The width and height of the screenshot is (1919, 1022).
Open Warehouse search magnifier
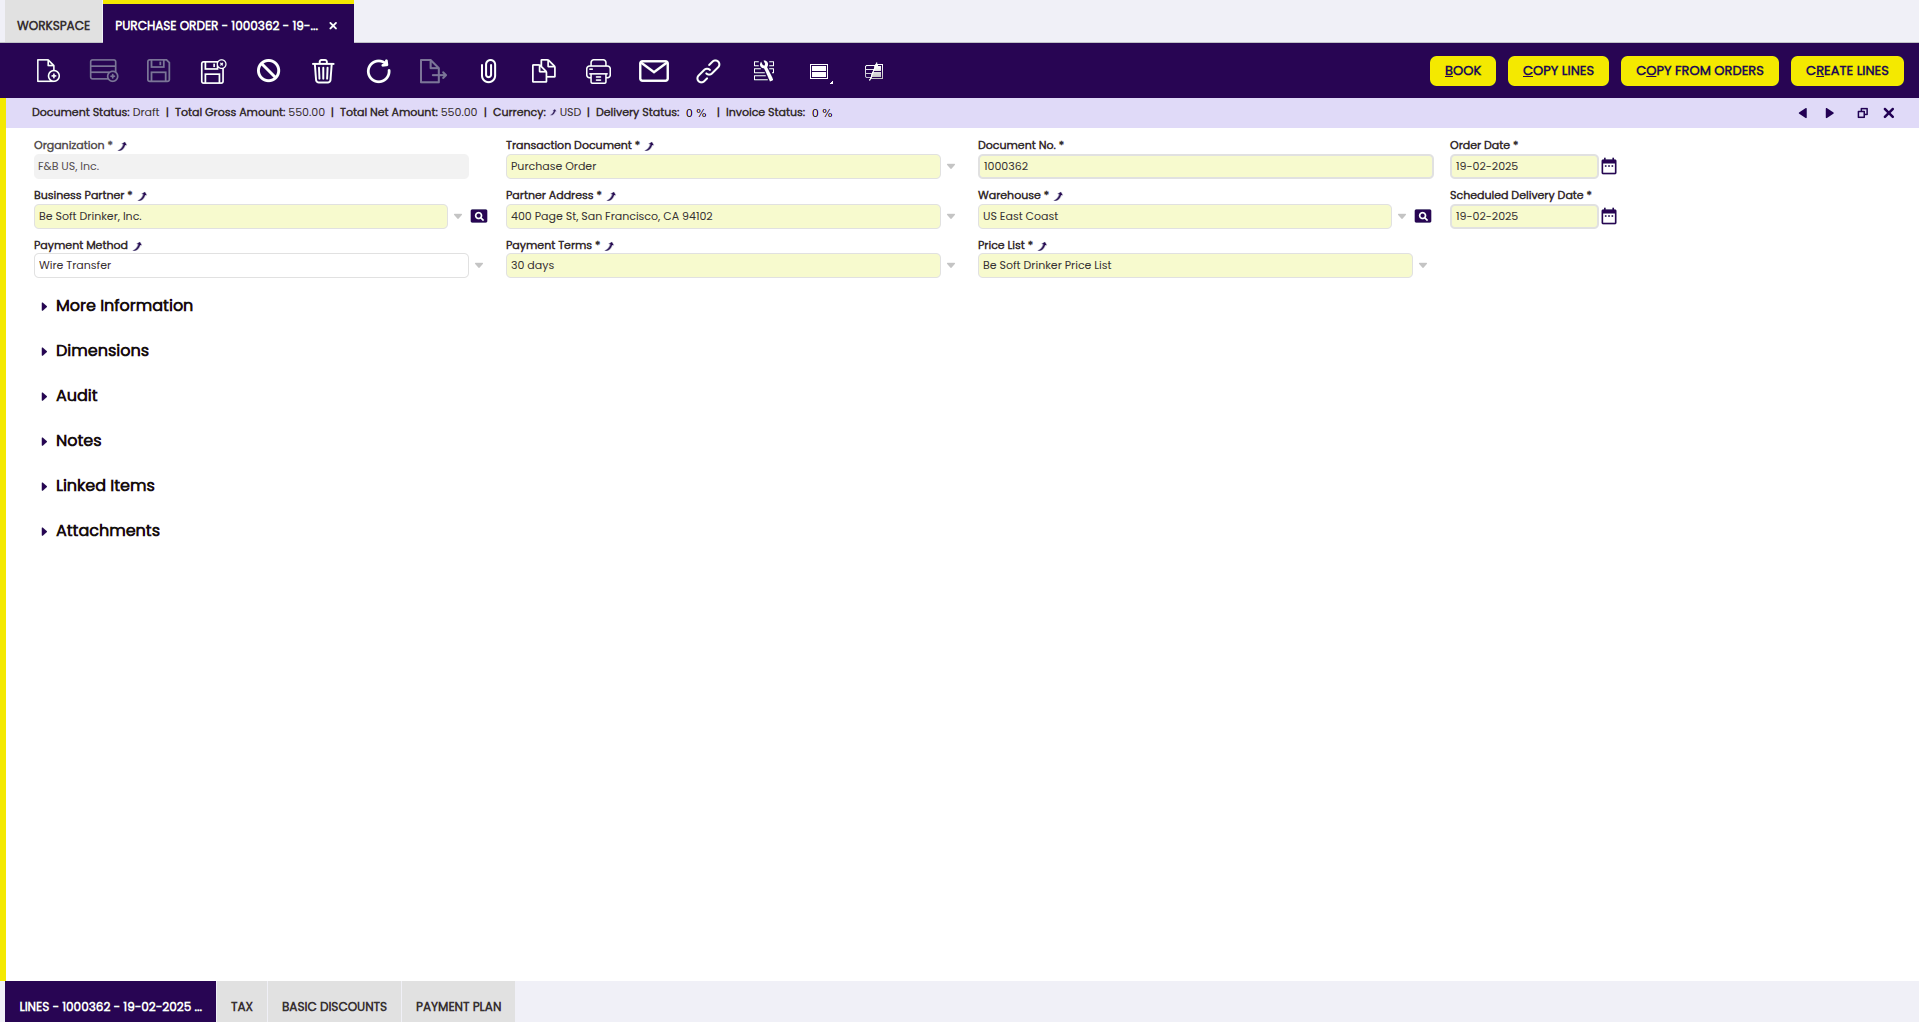pyautogui.click(x=1423, y=216)
